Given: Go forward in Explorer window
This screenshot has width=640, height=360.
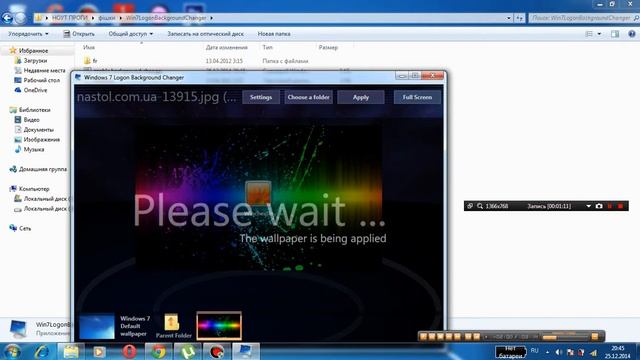Looking at the screenshot, I should pyautogui.click(x=20, y=18).
